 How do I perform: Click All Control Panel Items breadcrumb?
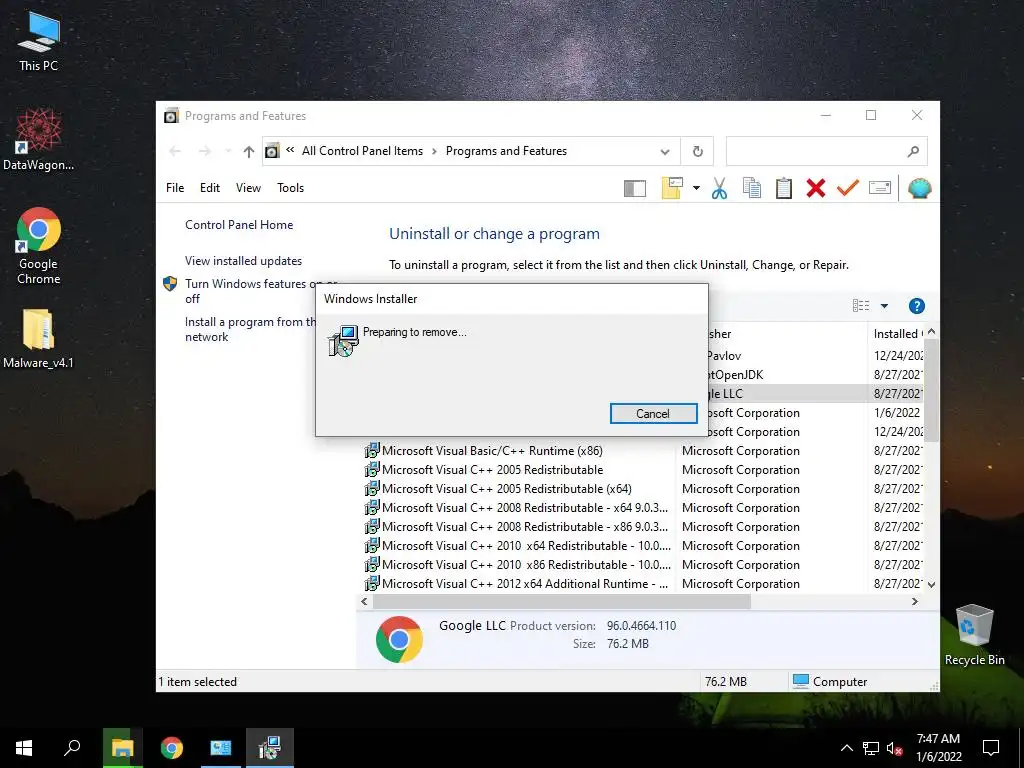362,151
